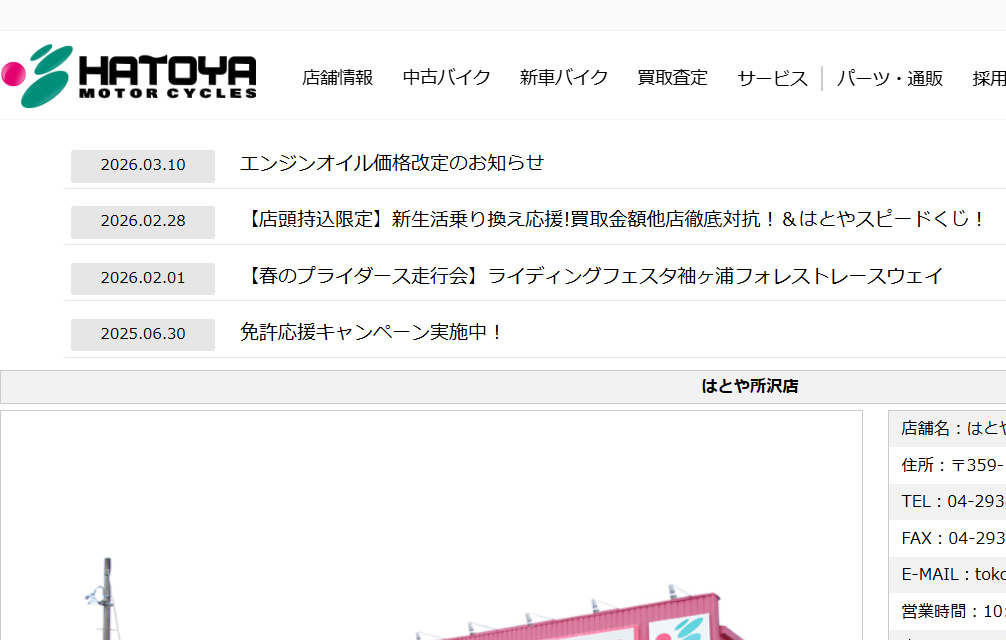The image size is (1006, 640).
Task: Click サービス in the top menu
Action: pos(772,78)
